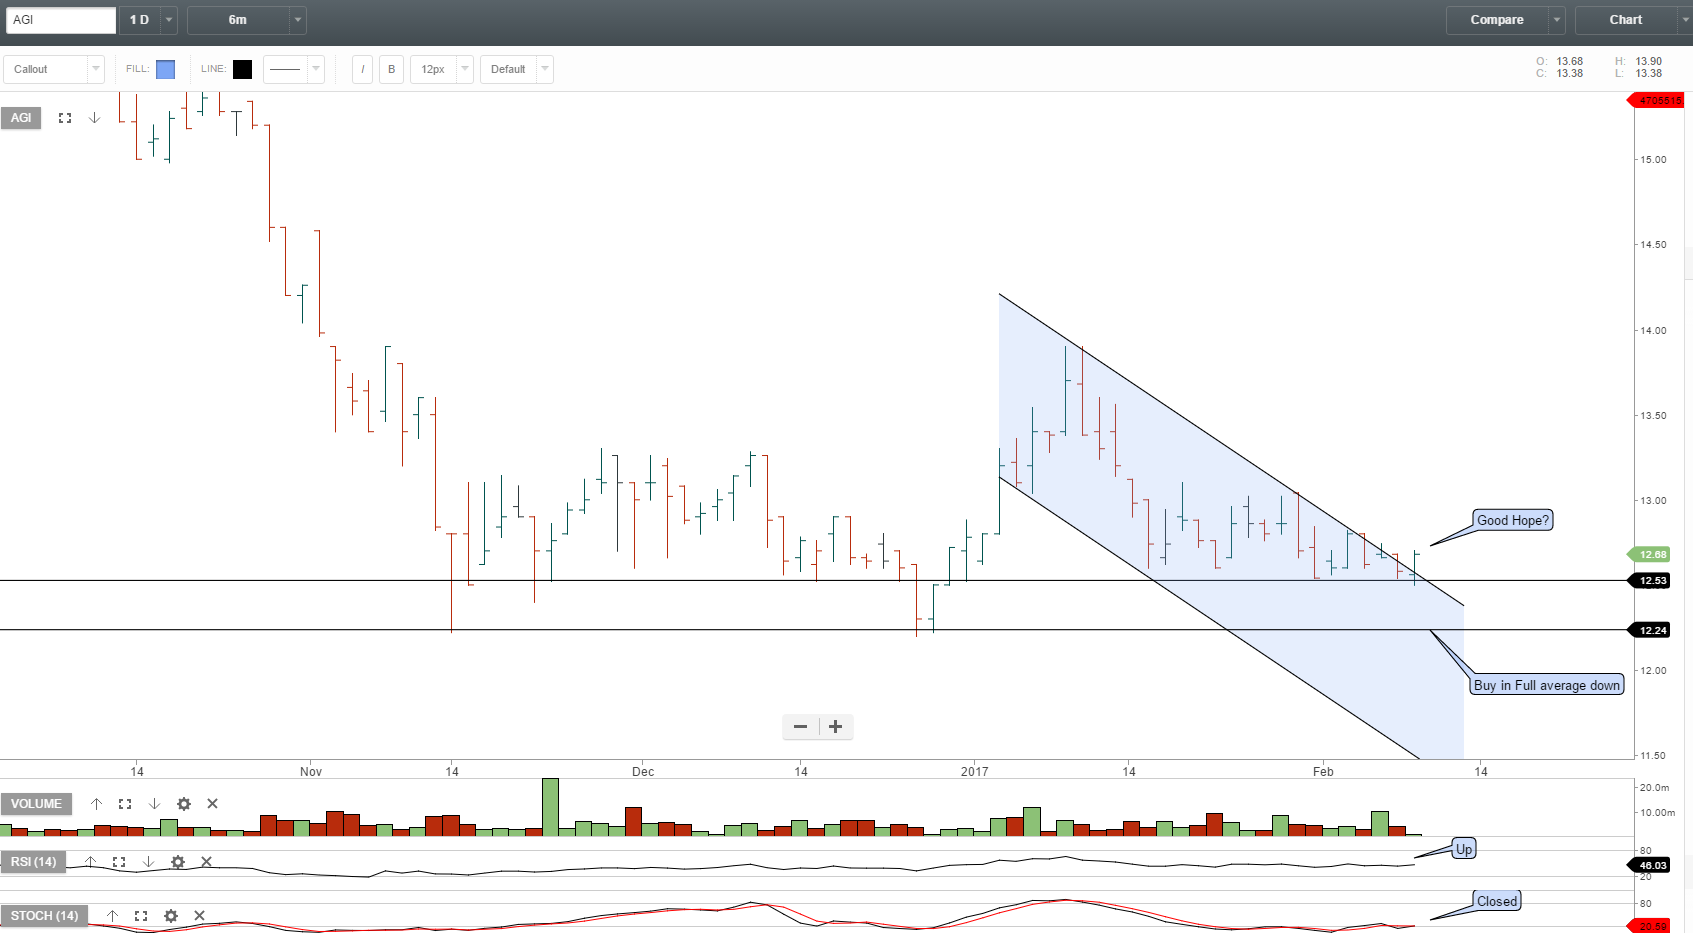Image resolution: width=1693 pixels, height=933 pixels.
Task: Expand RSI (14) panel to fullscreen
Action: [119, 861]
